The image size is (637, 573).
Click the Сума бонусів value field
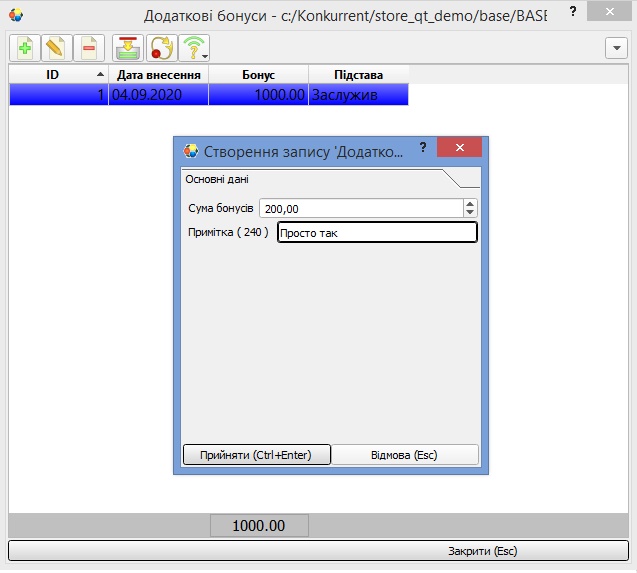tap(360, 208)
